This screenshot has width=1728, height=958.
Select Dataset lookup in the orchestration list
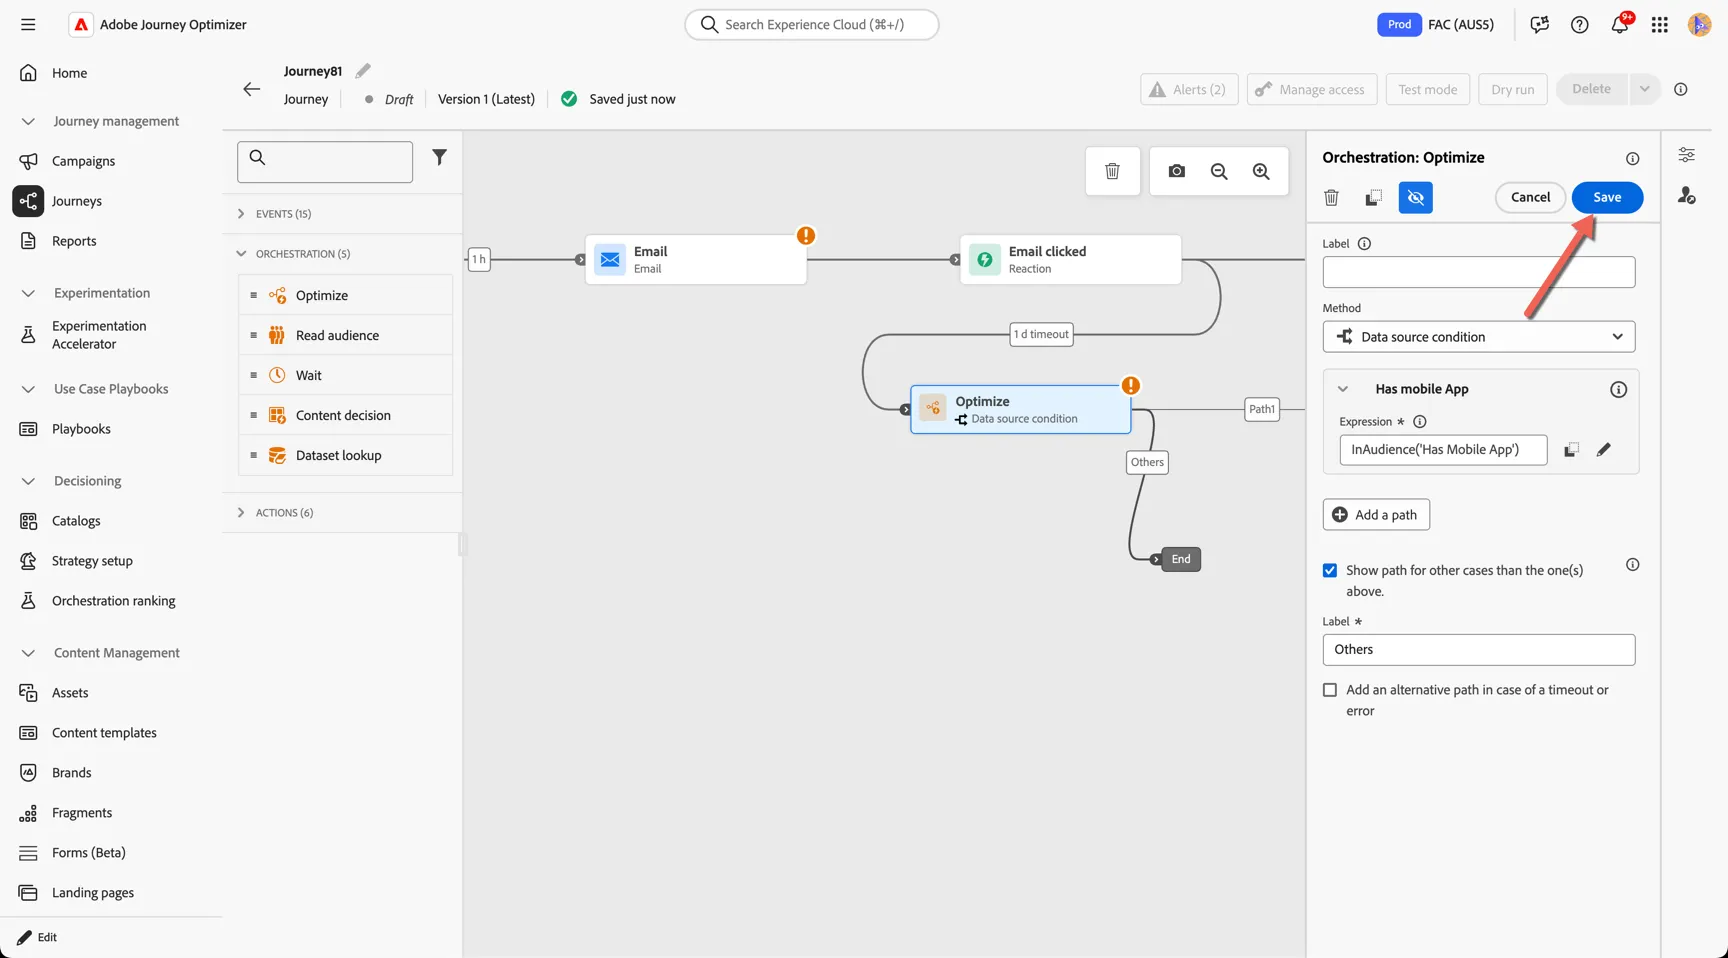pyautogui.click(x=346, y=455)
